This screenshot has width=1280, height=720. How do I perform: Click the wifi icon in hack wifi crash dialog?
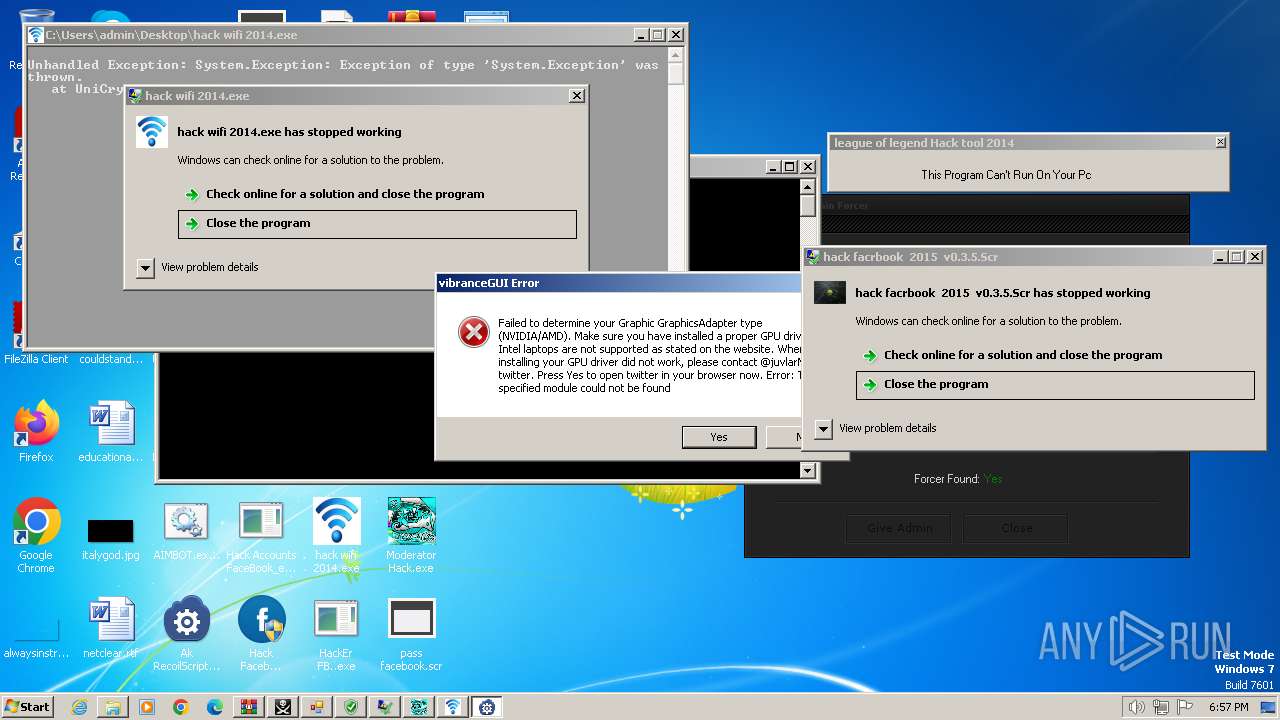point(152,132)
